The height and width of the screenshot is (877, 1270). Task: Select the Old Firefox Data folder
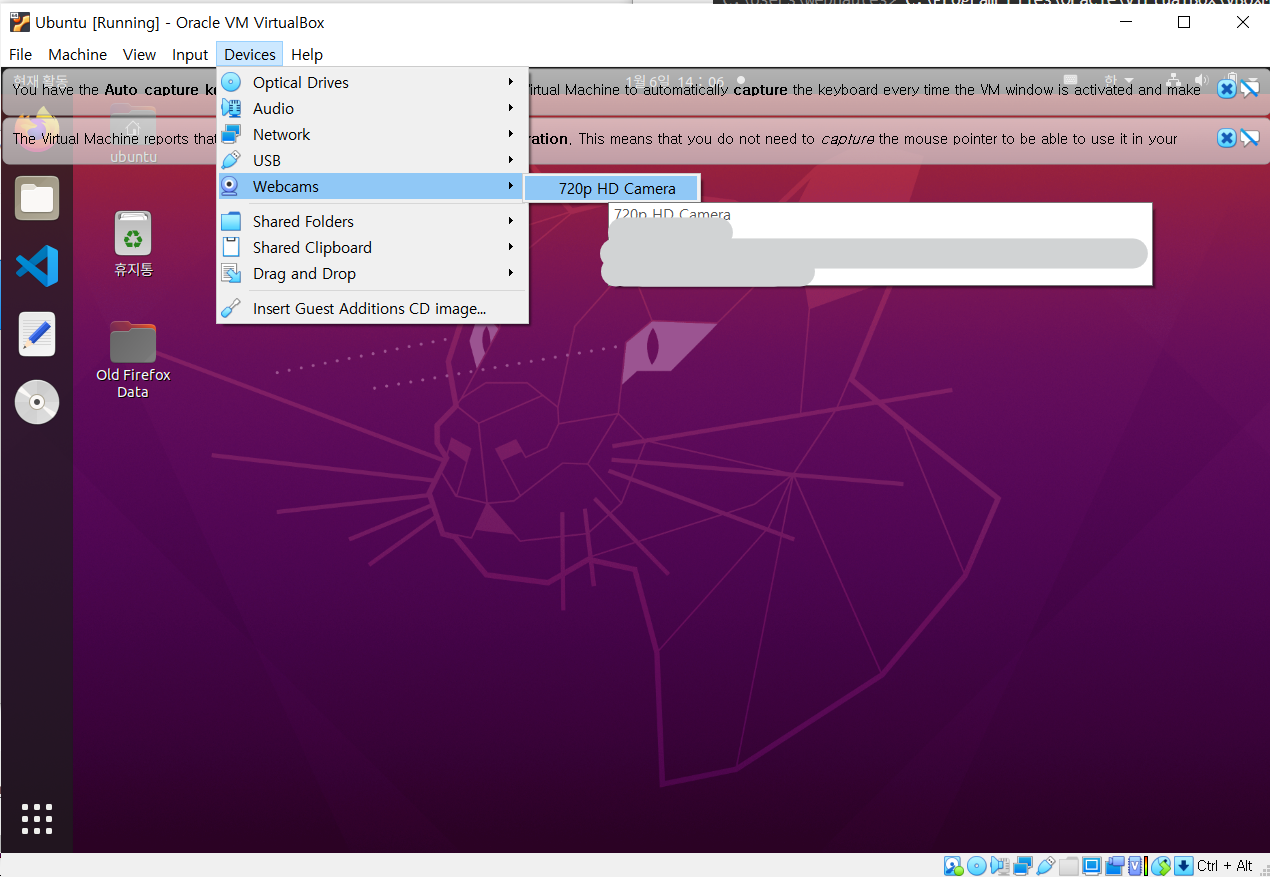click(x=133, y=360)
